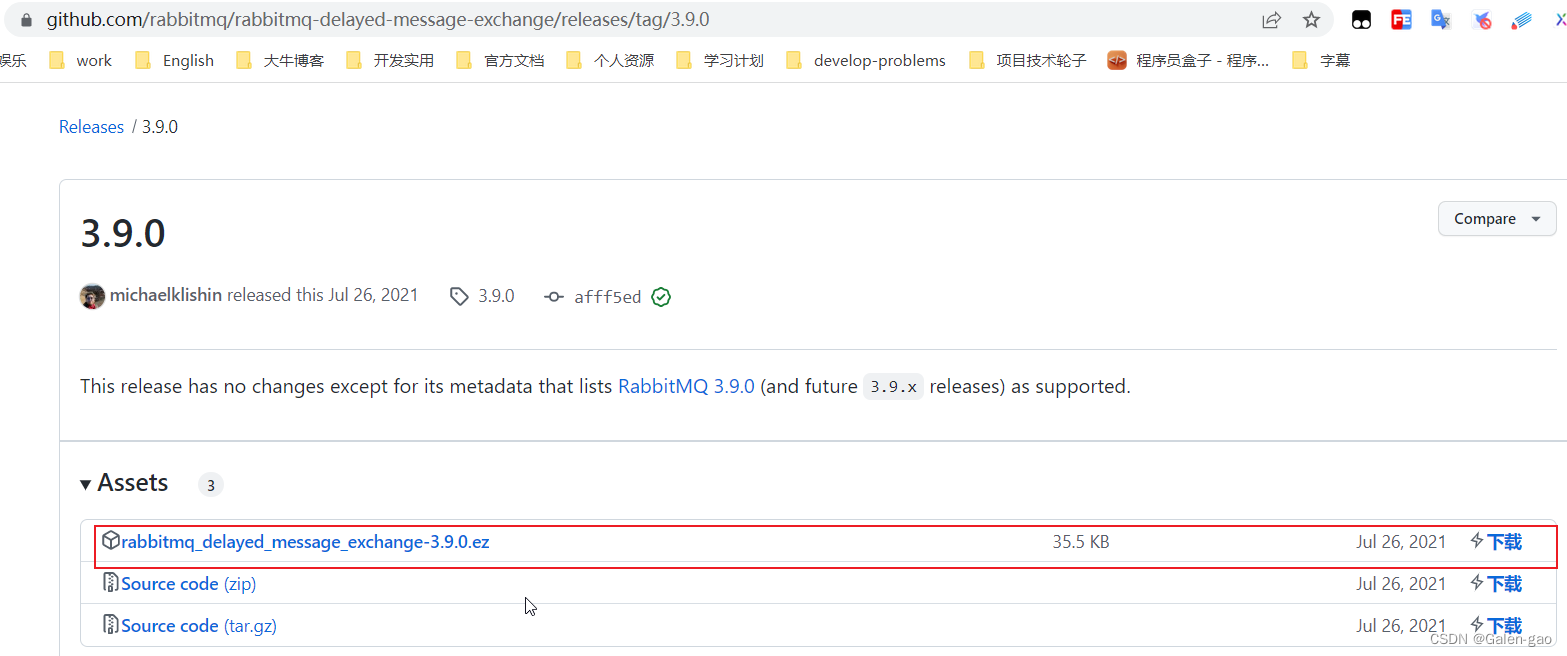Open the 个人资源 bookmarks folder
The width and height of the screenshot is (1567, 656).
click(610, 61)
